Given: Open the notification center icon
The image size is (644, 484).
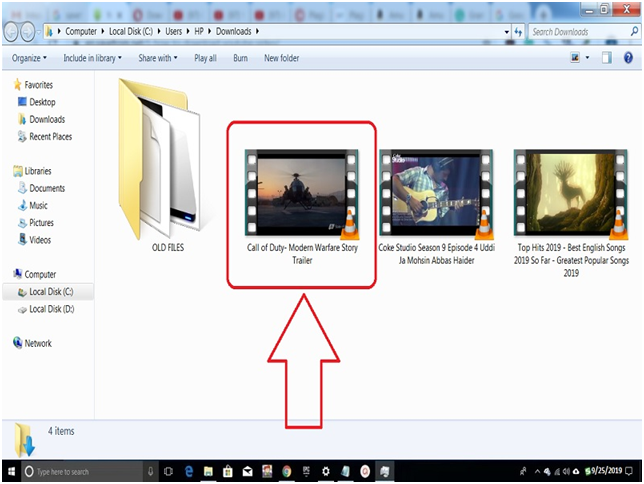Looking at the screenshot, I should (x=629, y=471).
